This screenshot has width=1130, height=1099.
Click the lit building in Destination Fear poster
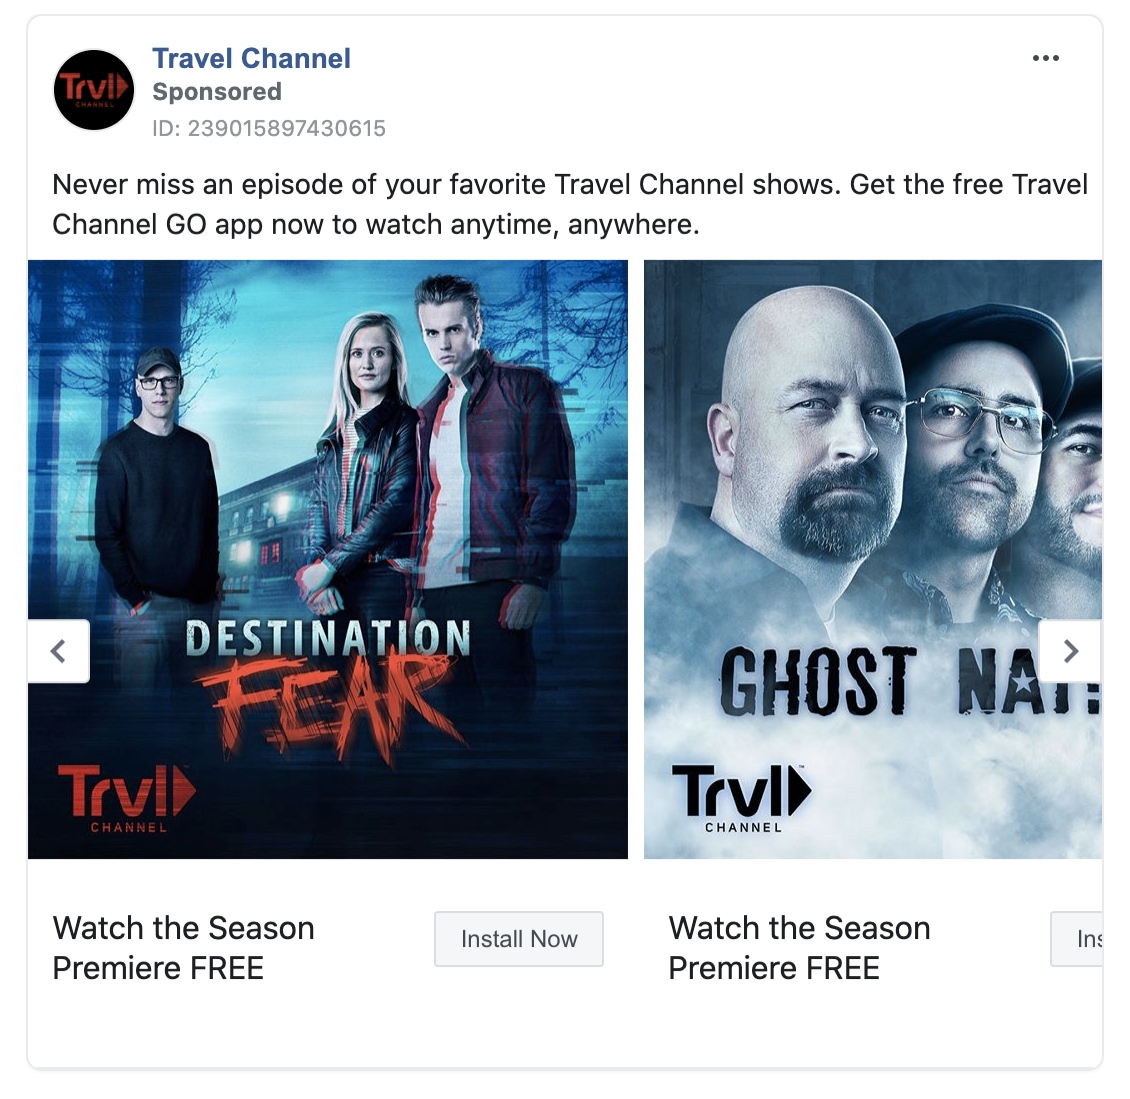[267, 526]
